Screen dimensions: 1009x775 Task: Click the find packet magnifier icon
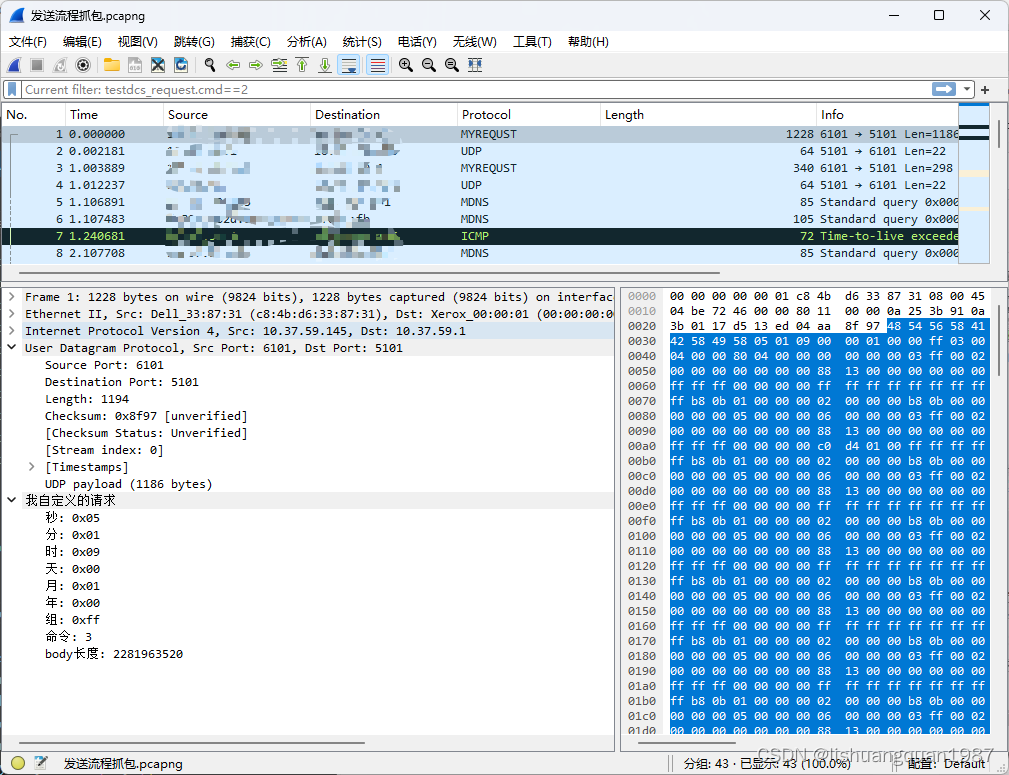coord(210,65)
